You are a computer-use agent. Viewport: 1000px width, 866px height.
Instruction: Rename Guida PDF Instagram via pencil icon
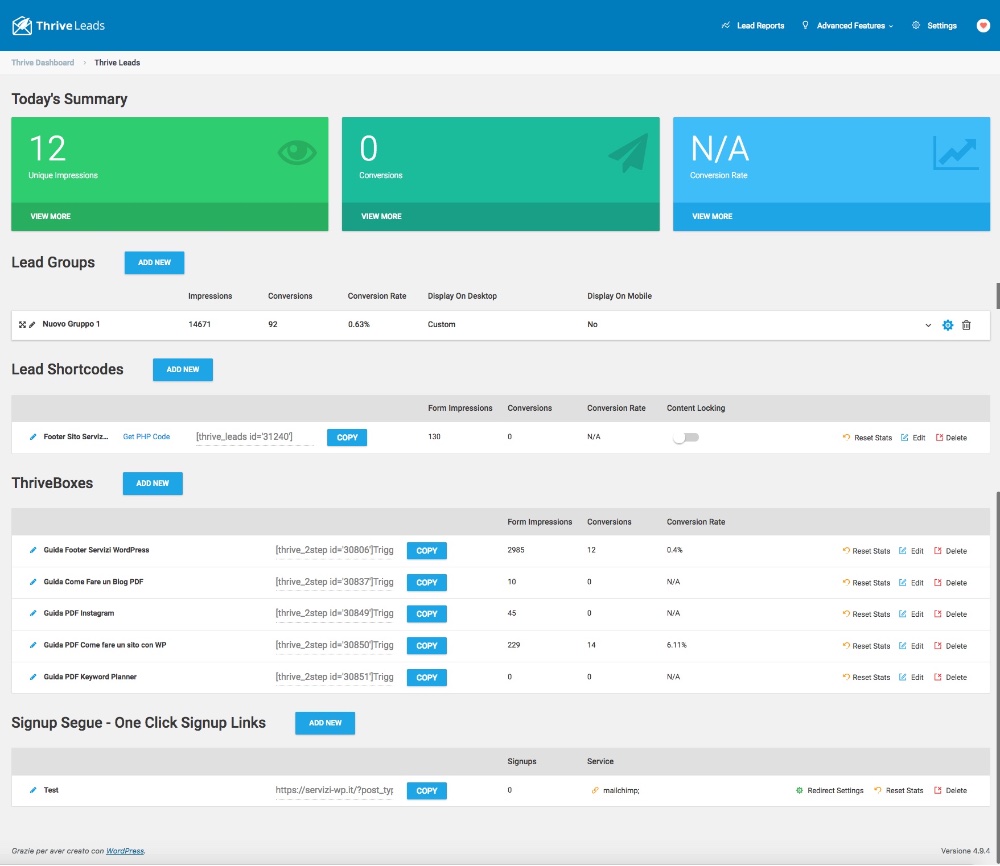[33, 613]
